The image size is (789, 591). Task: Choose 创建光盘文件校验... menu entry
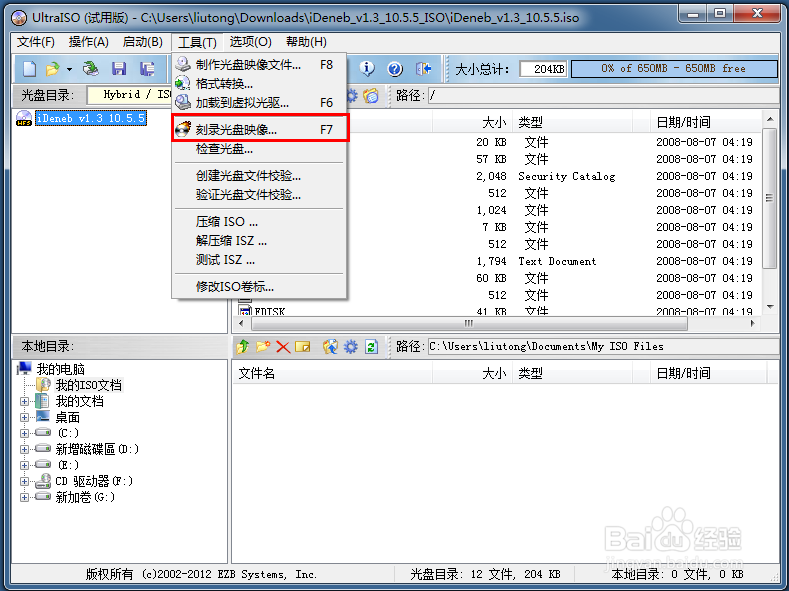pyautogui.click(x=260, y=176)
